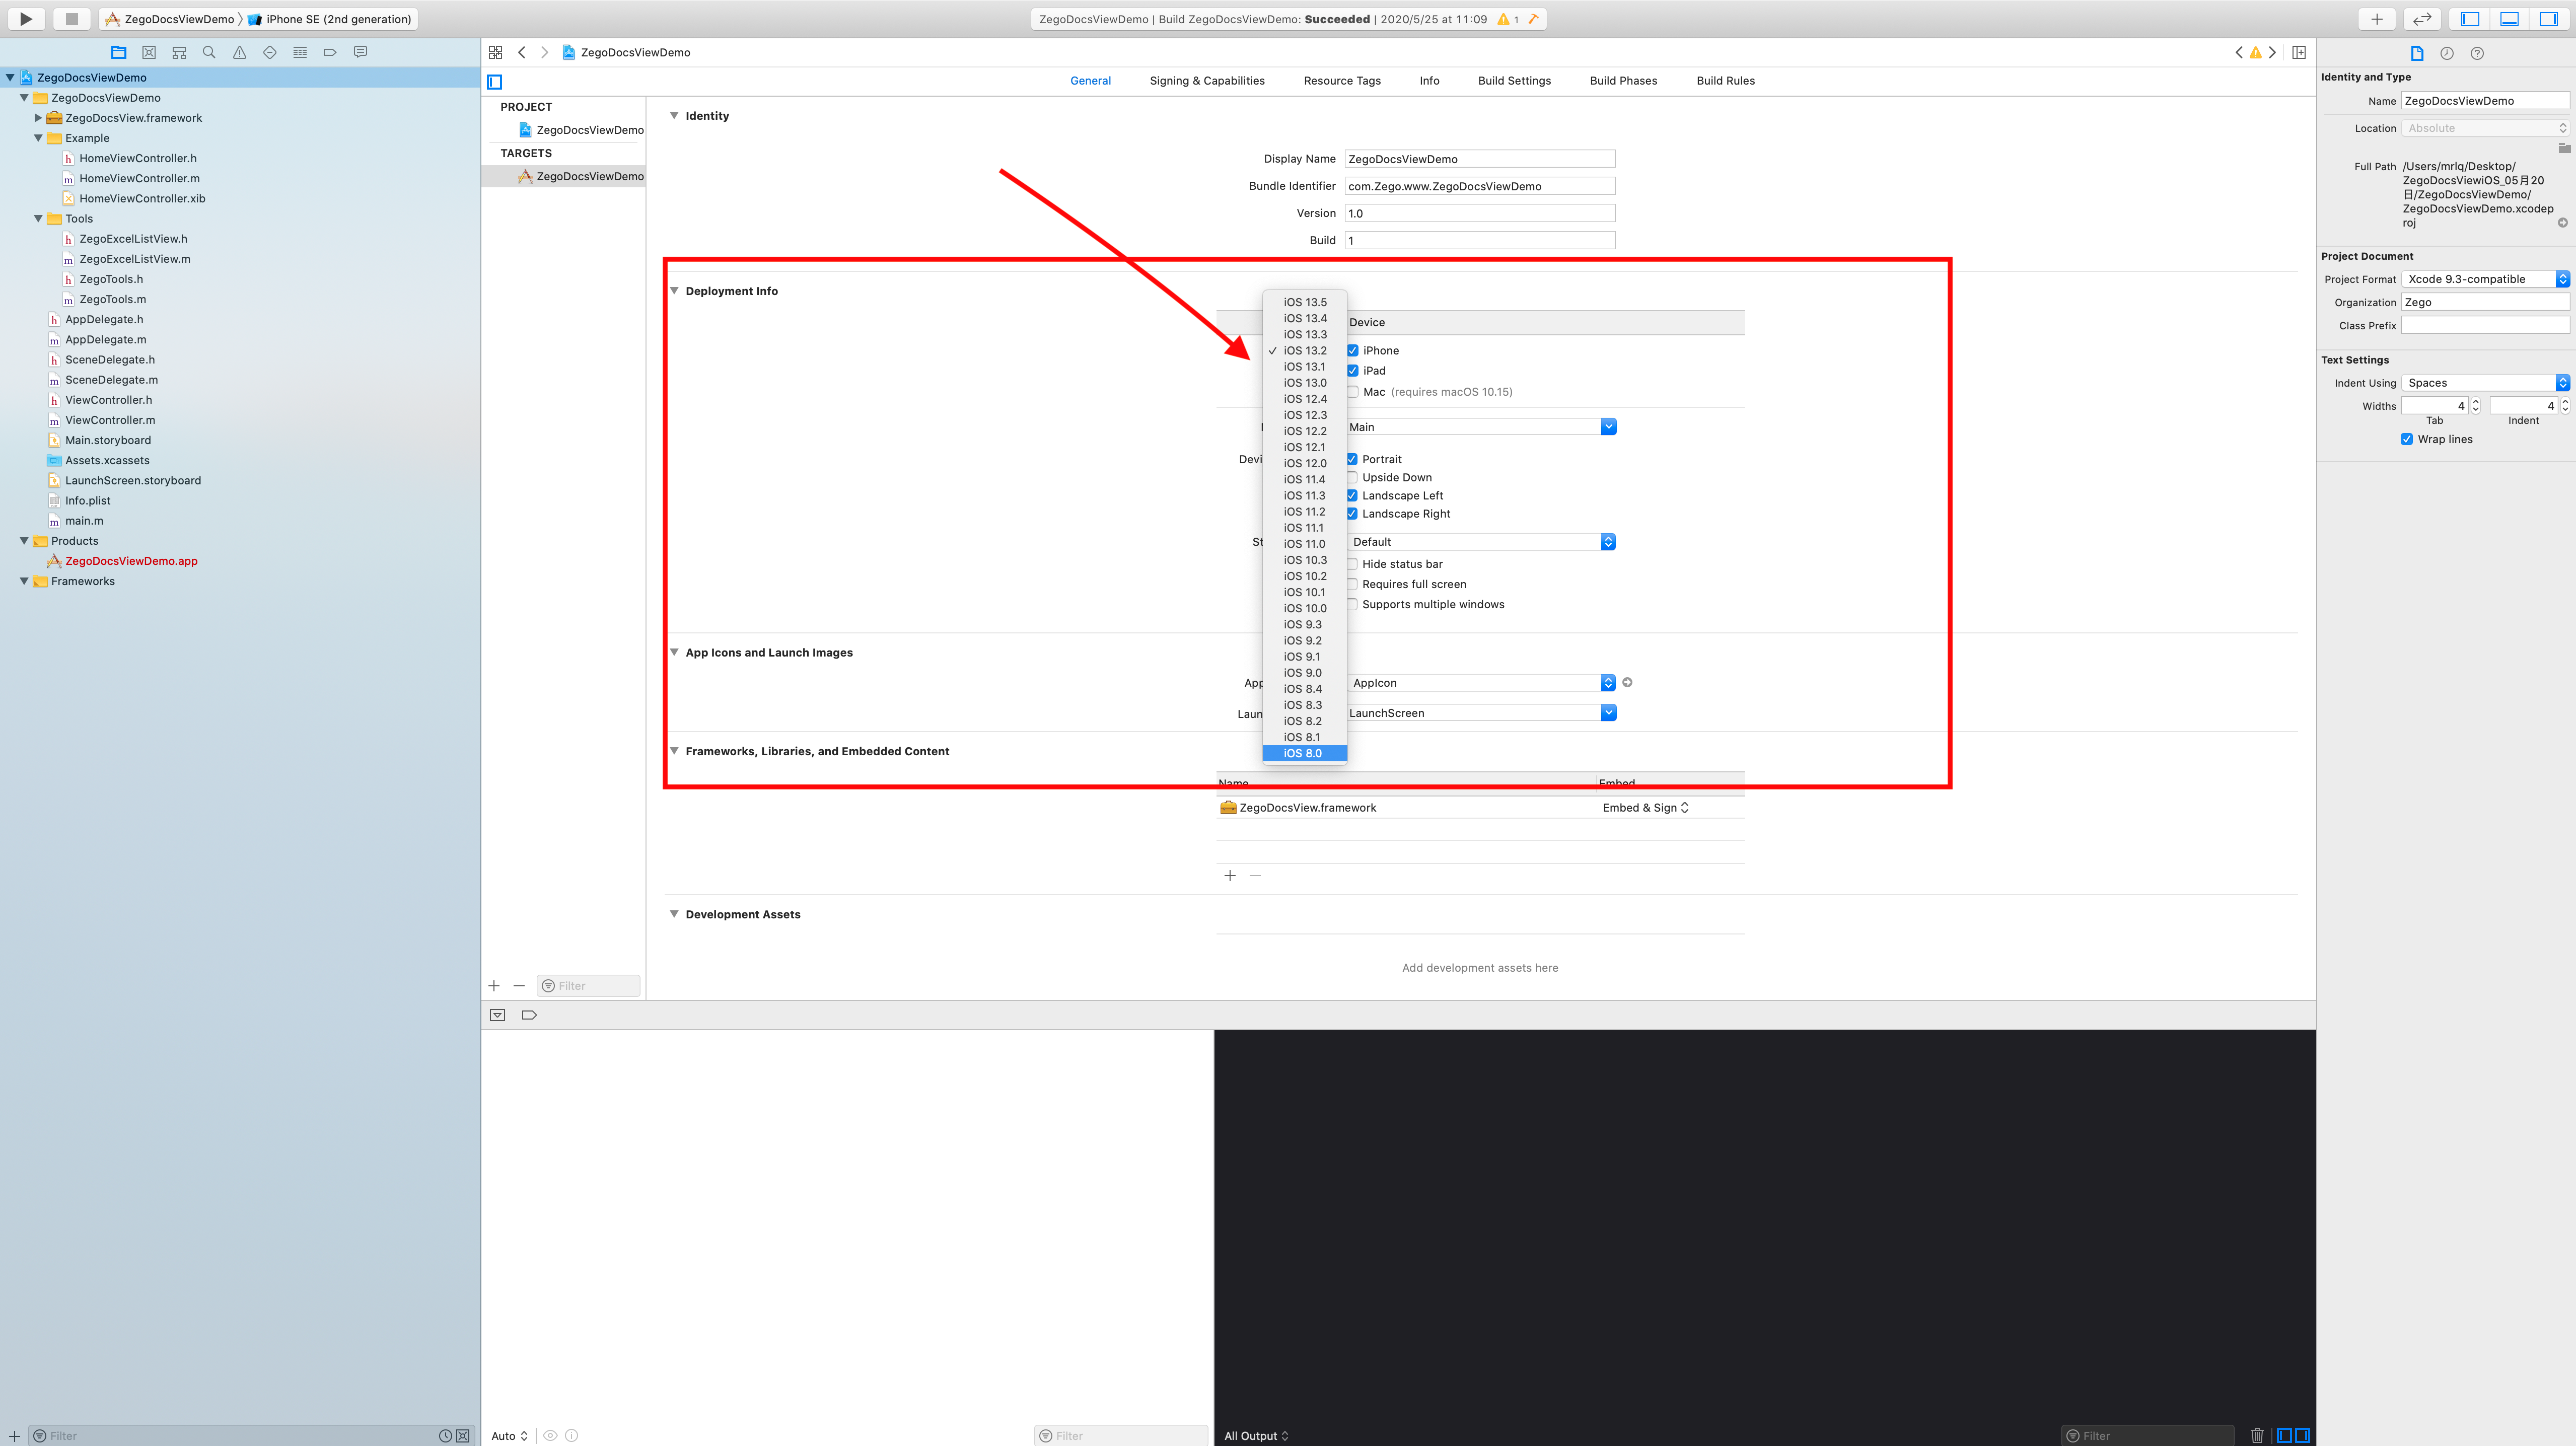Viewport: 2576px width, 1446px height.
Task: Toggle the right inspector panel
Action: (2548, 19)
